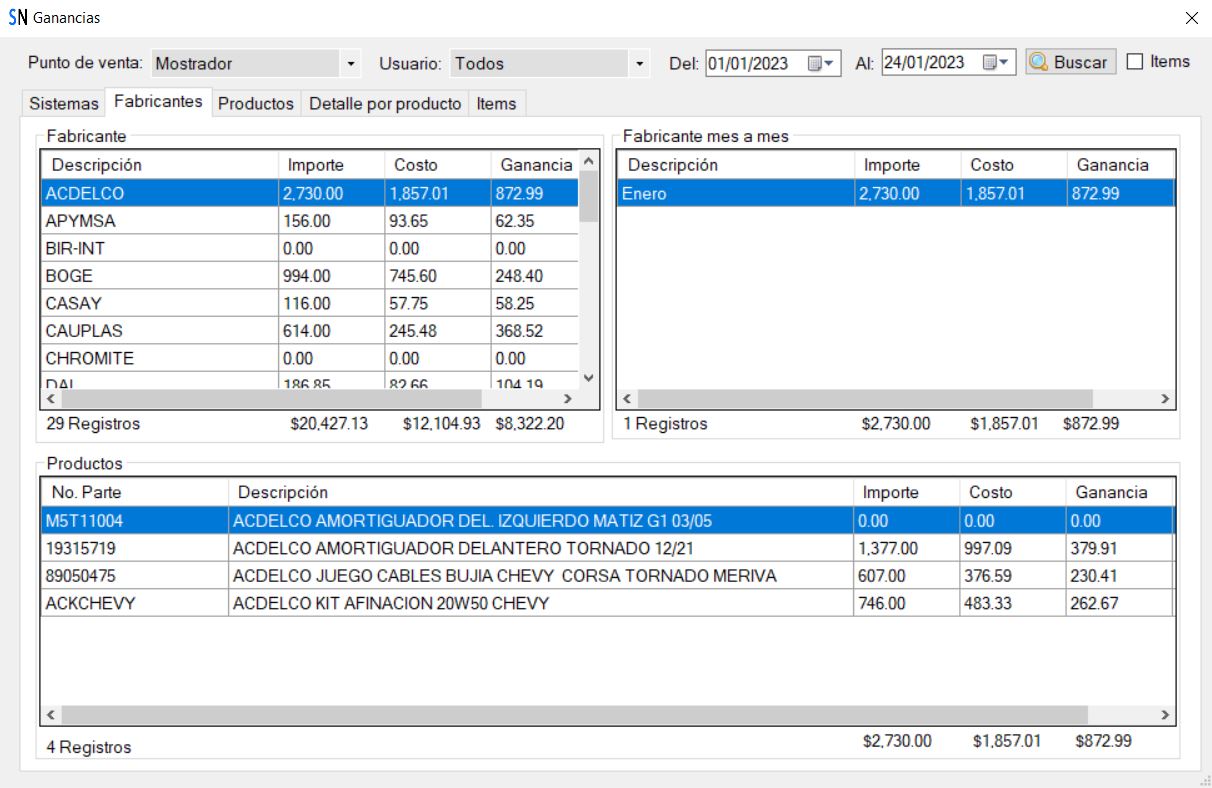Go to Detalle por producto tab
This screenshot has width=1212, height=788.
[x=385, y=104]
